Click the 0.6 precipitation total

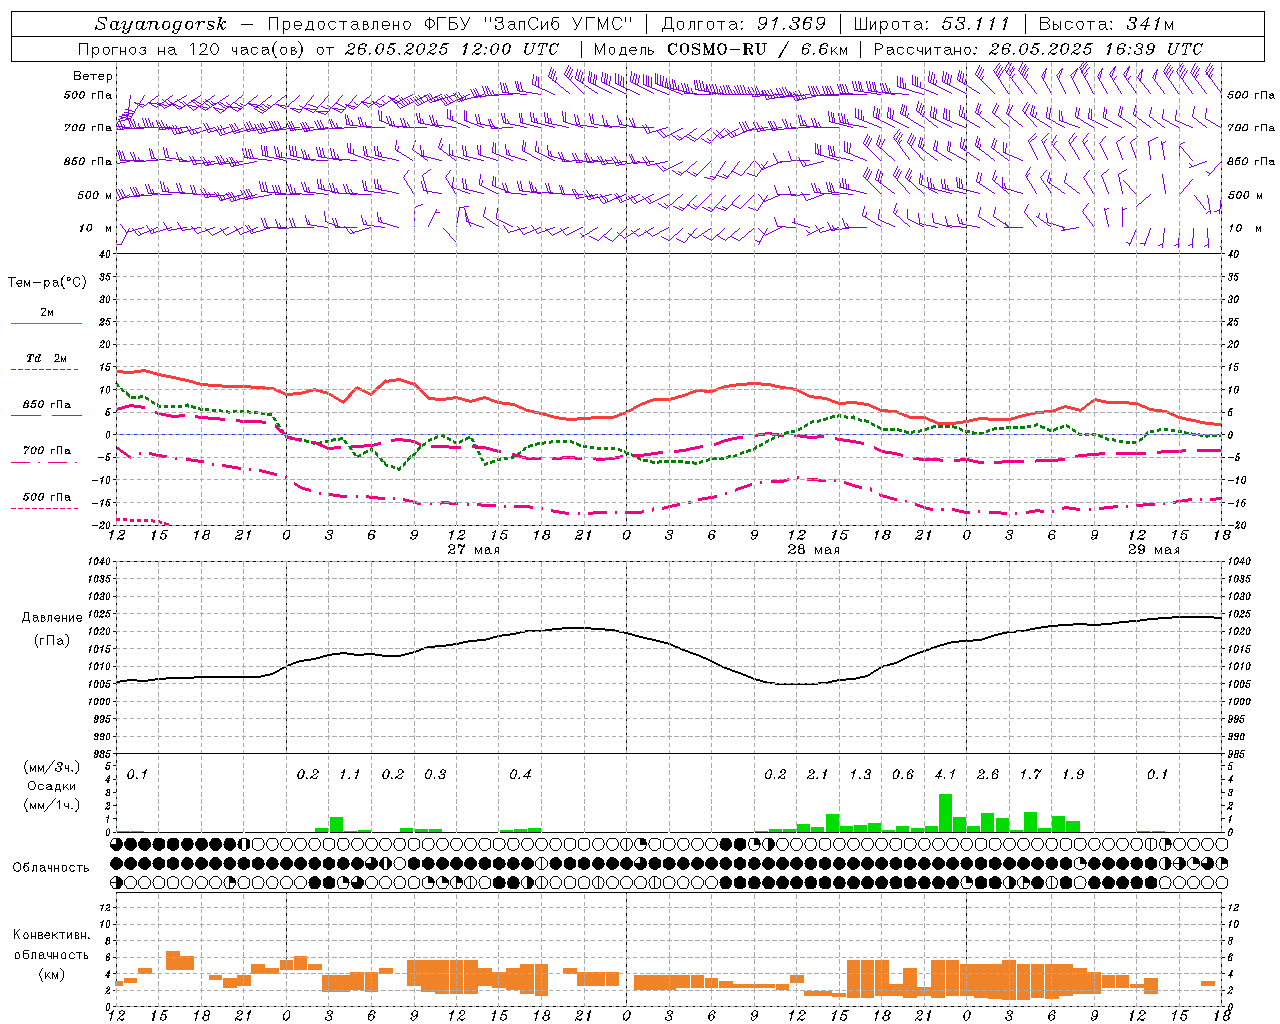pos(903,775)
